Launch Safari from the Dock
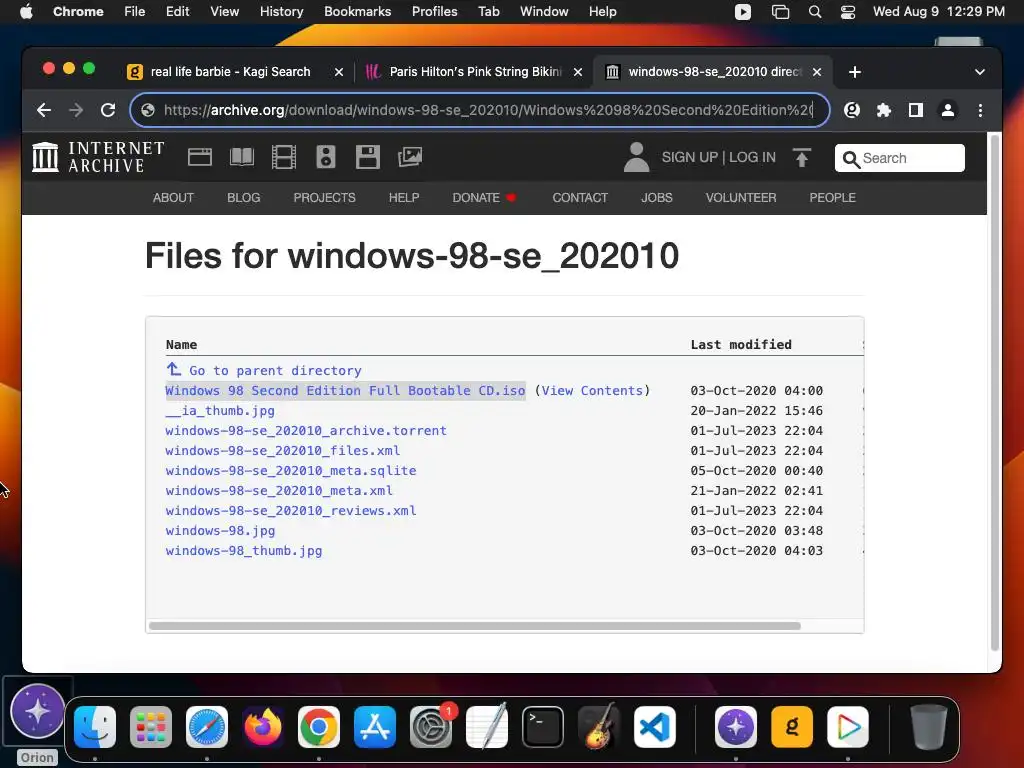Screen dimensions: 1024x768 point(207,727)
